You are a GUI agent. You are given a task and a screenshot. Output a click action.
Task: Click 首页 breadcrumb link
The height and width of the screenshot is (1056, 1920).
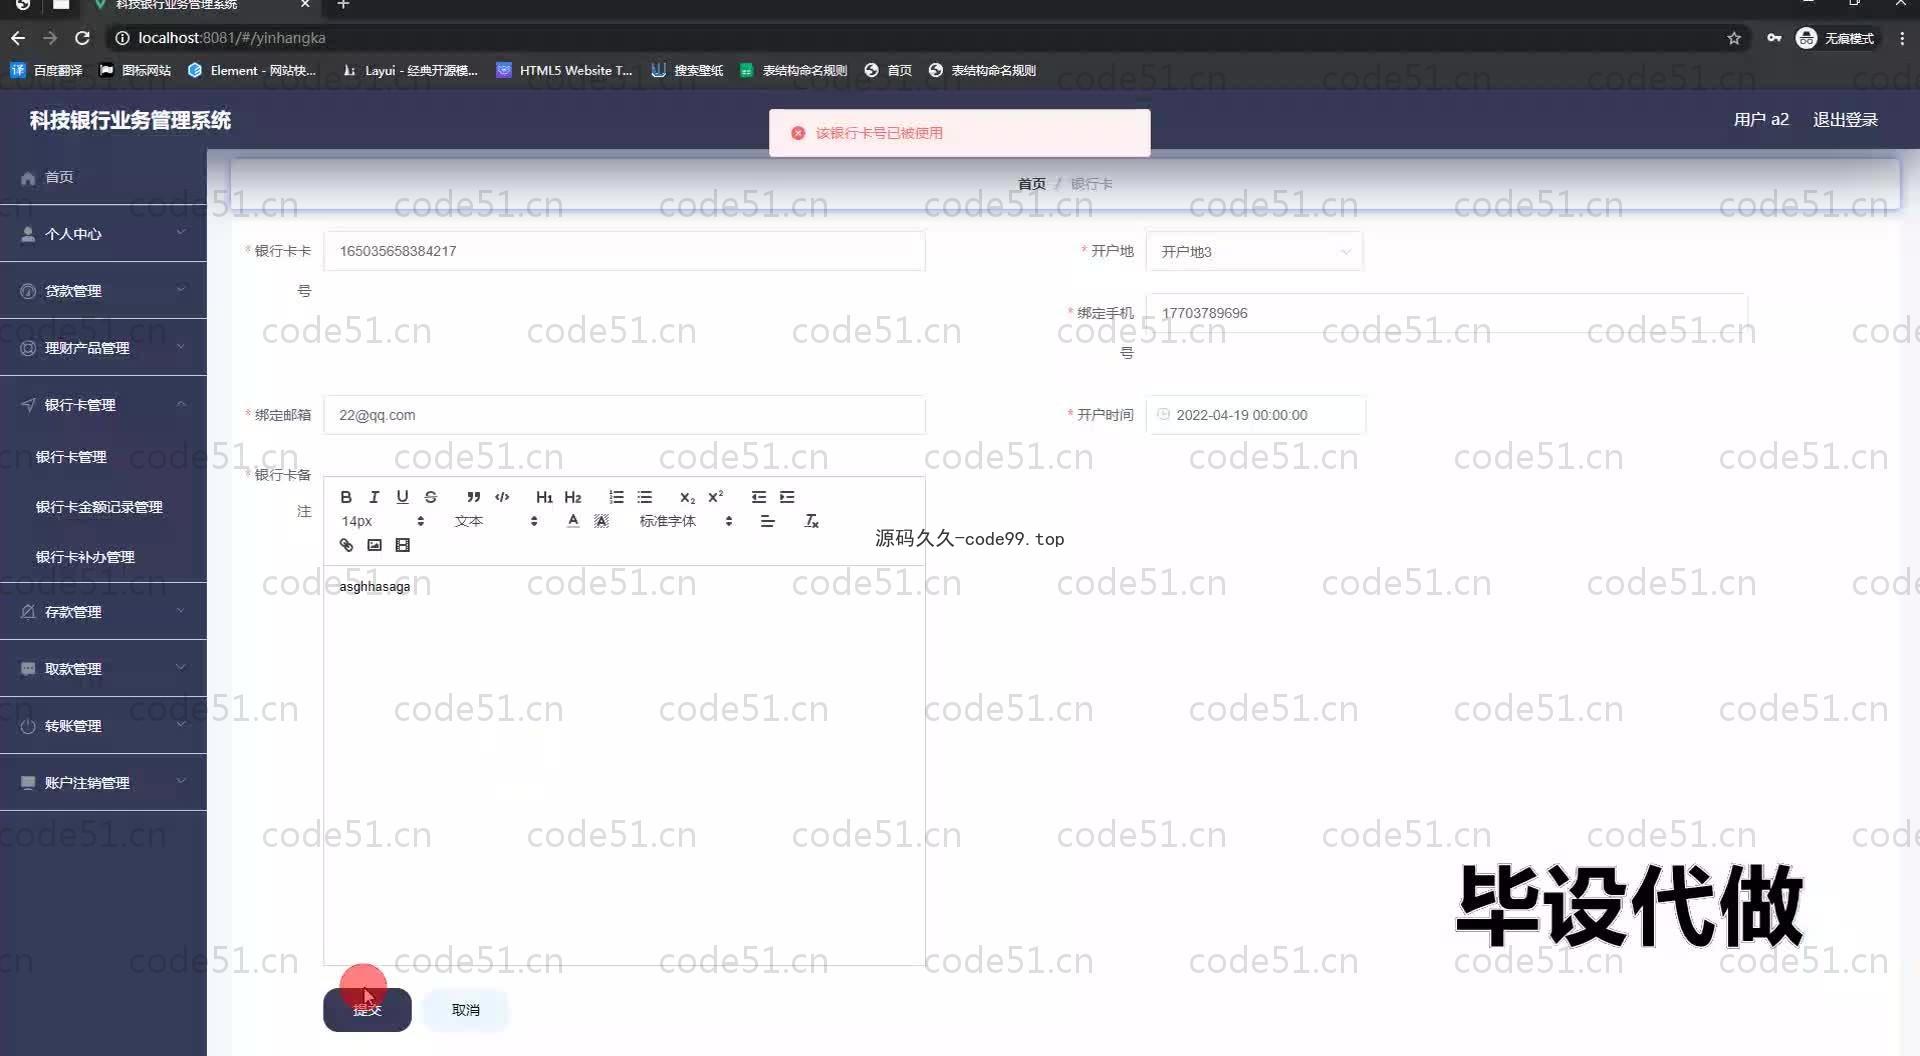[x=1031, y=184]
